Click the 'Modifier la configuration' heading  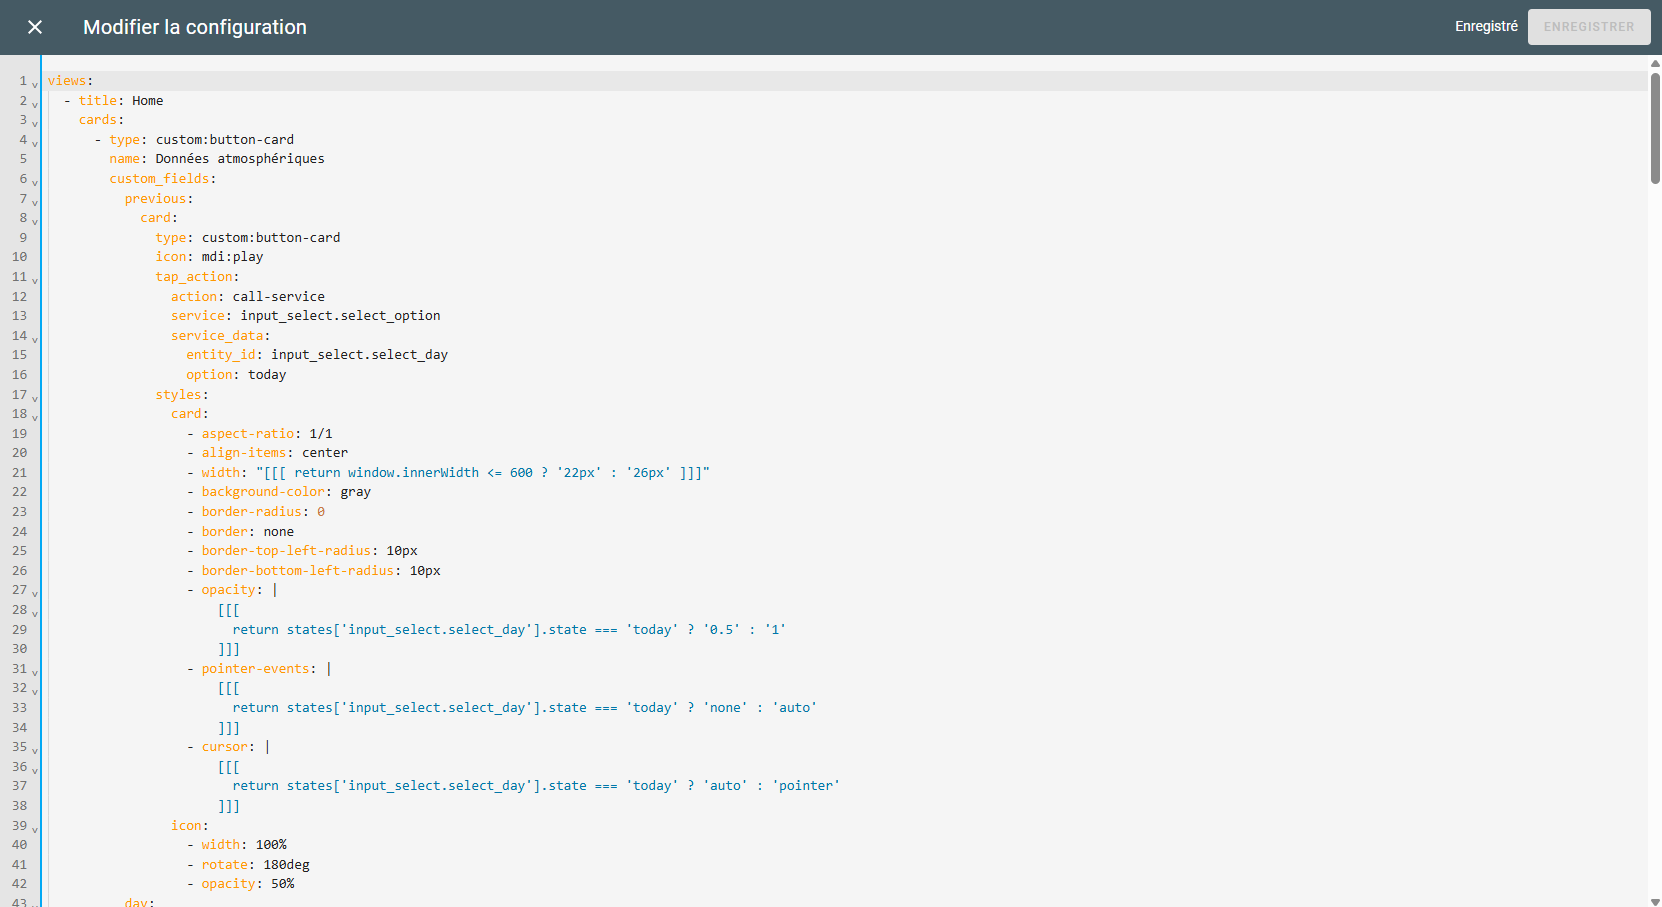pyautogui.click(x=195, y=27)
